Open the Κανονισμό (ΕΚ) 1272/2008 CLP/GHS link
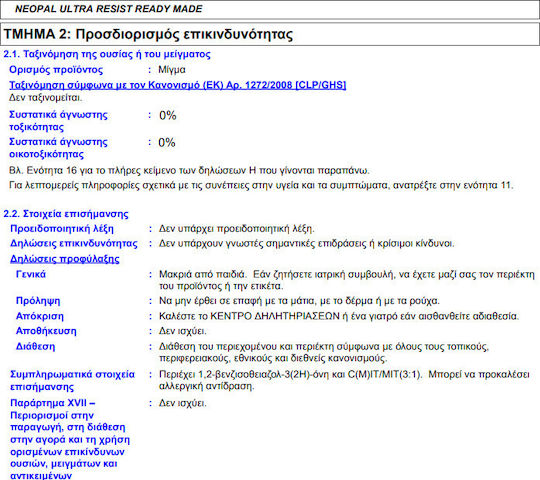Viewport: 540px width, 480px height. [x=178, y=85]
